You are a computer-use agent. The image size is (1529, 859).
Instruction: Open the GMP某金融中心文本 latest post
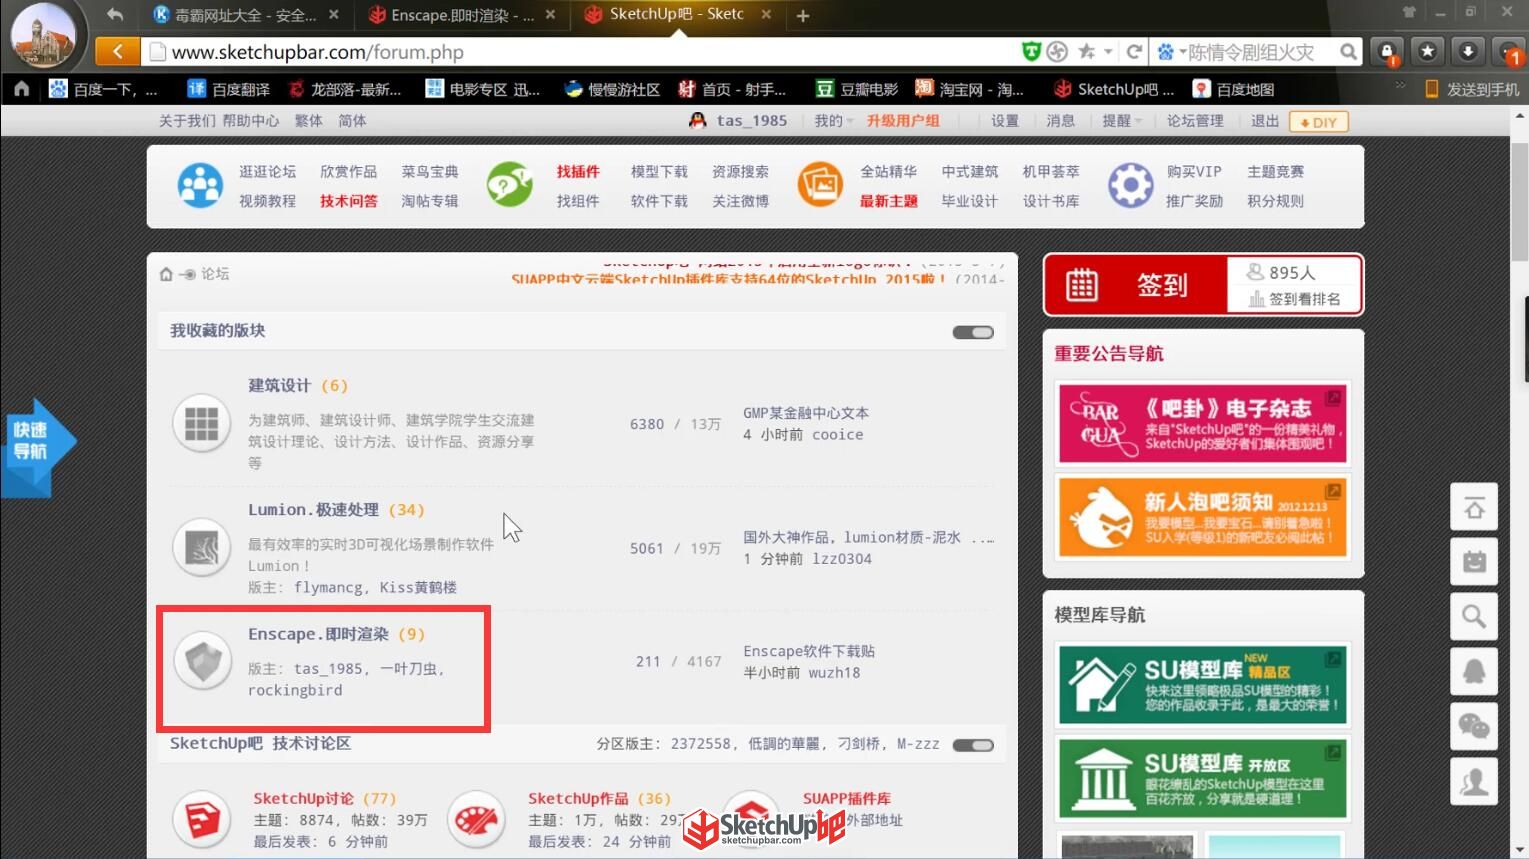(x=806, y=413)
